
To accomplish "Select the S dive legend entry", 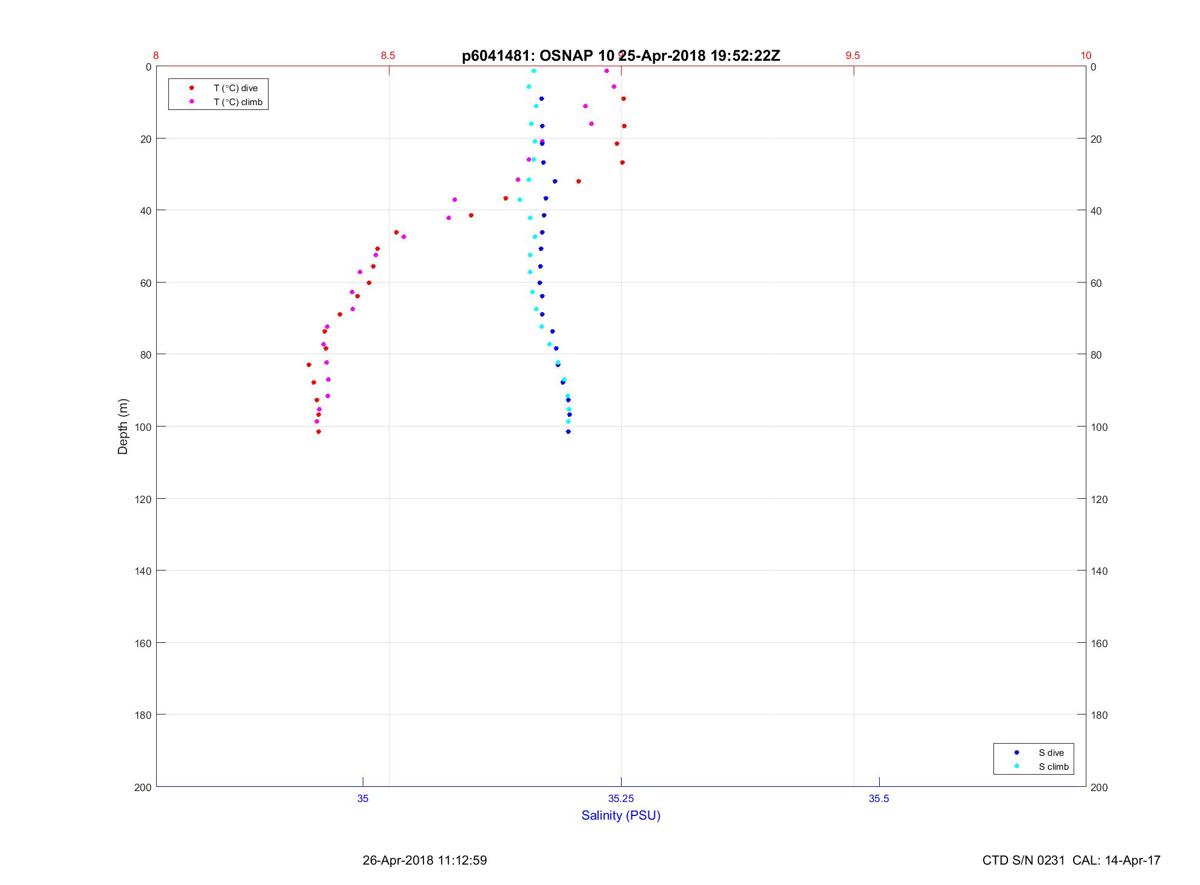I will [1050, 752].
